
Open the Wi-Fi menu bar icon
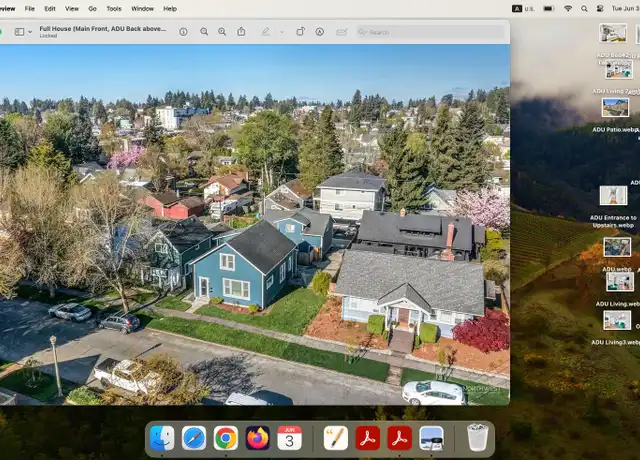click(x=568, y=9)
